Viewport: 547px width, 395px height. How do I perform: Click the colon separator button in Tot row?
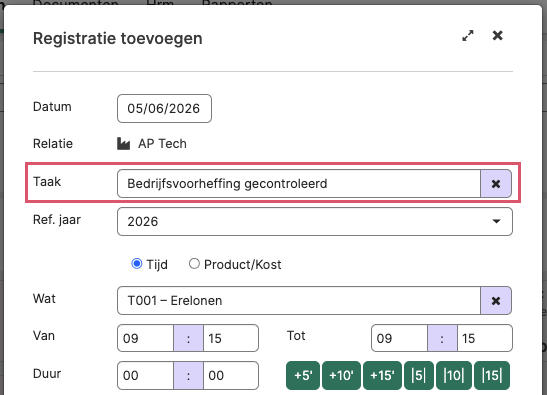coord(442,338)
